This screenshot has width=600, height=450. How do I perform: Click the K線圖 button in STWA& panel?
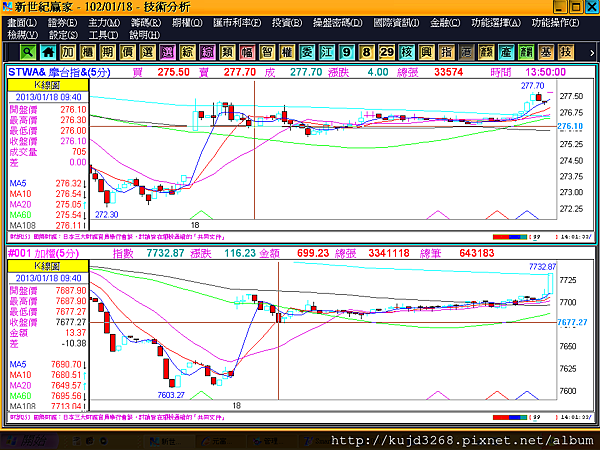(x=48, y=85)
